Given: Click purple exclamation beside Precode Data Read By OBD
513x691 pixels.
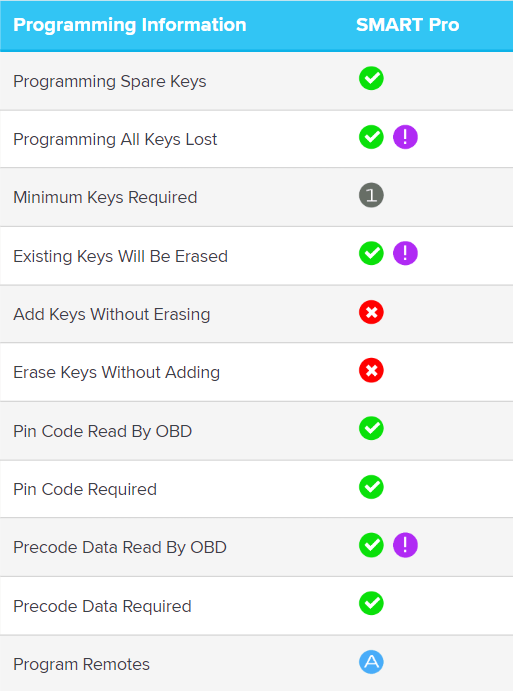Looking at the screenshot, I should [405, 545].
